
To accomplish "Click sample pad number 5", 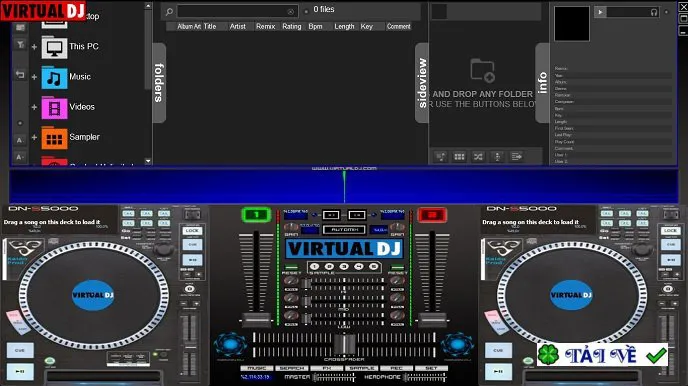I will [373, 266].
